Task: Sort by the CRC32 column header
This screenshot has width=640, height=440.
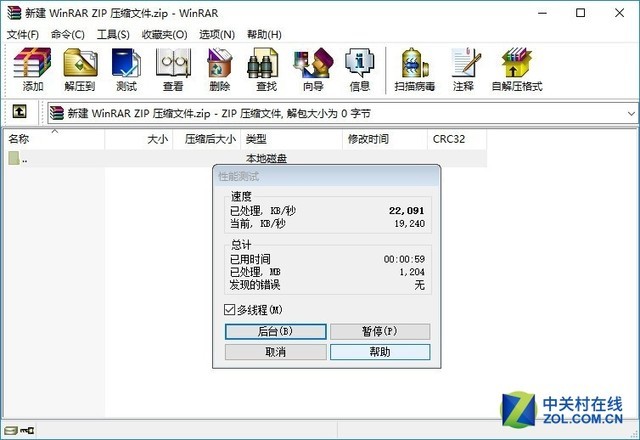Action: tap(457, 139)
